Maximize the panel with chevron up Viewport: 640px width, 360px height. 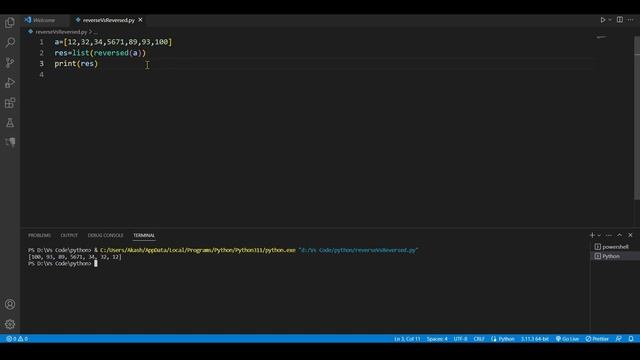click(620, 235)
